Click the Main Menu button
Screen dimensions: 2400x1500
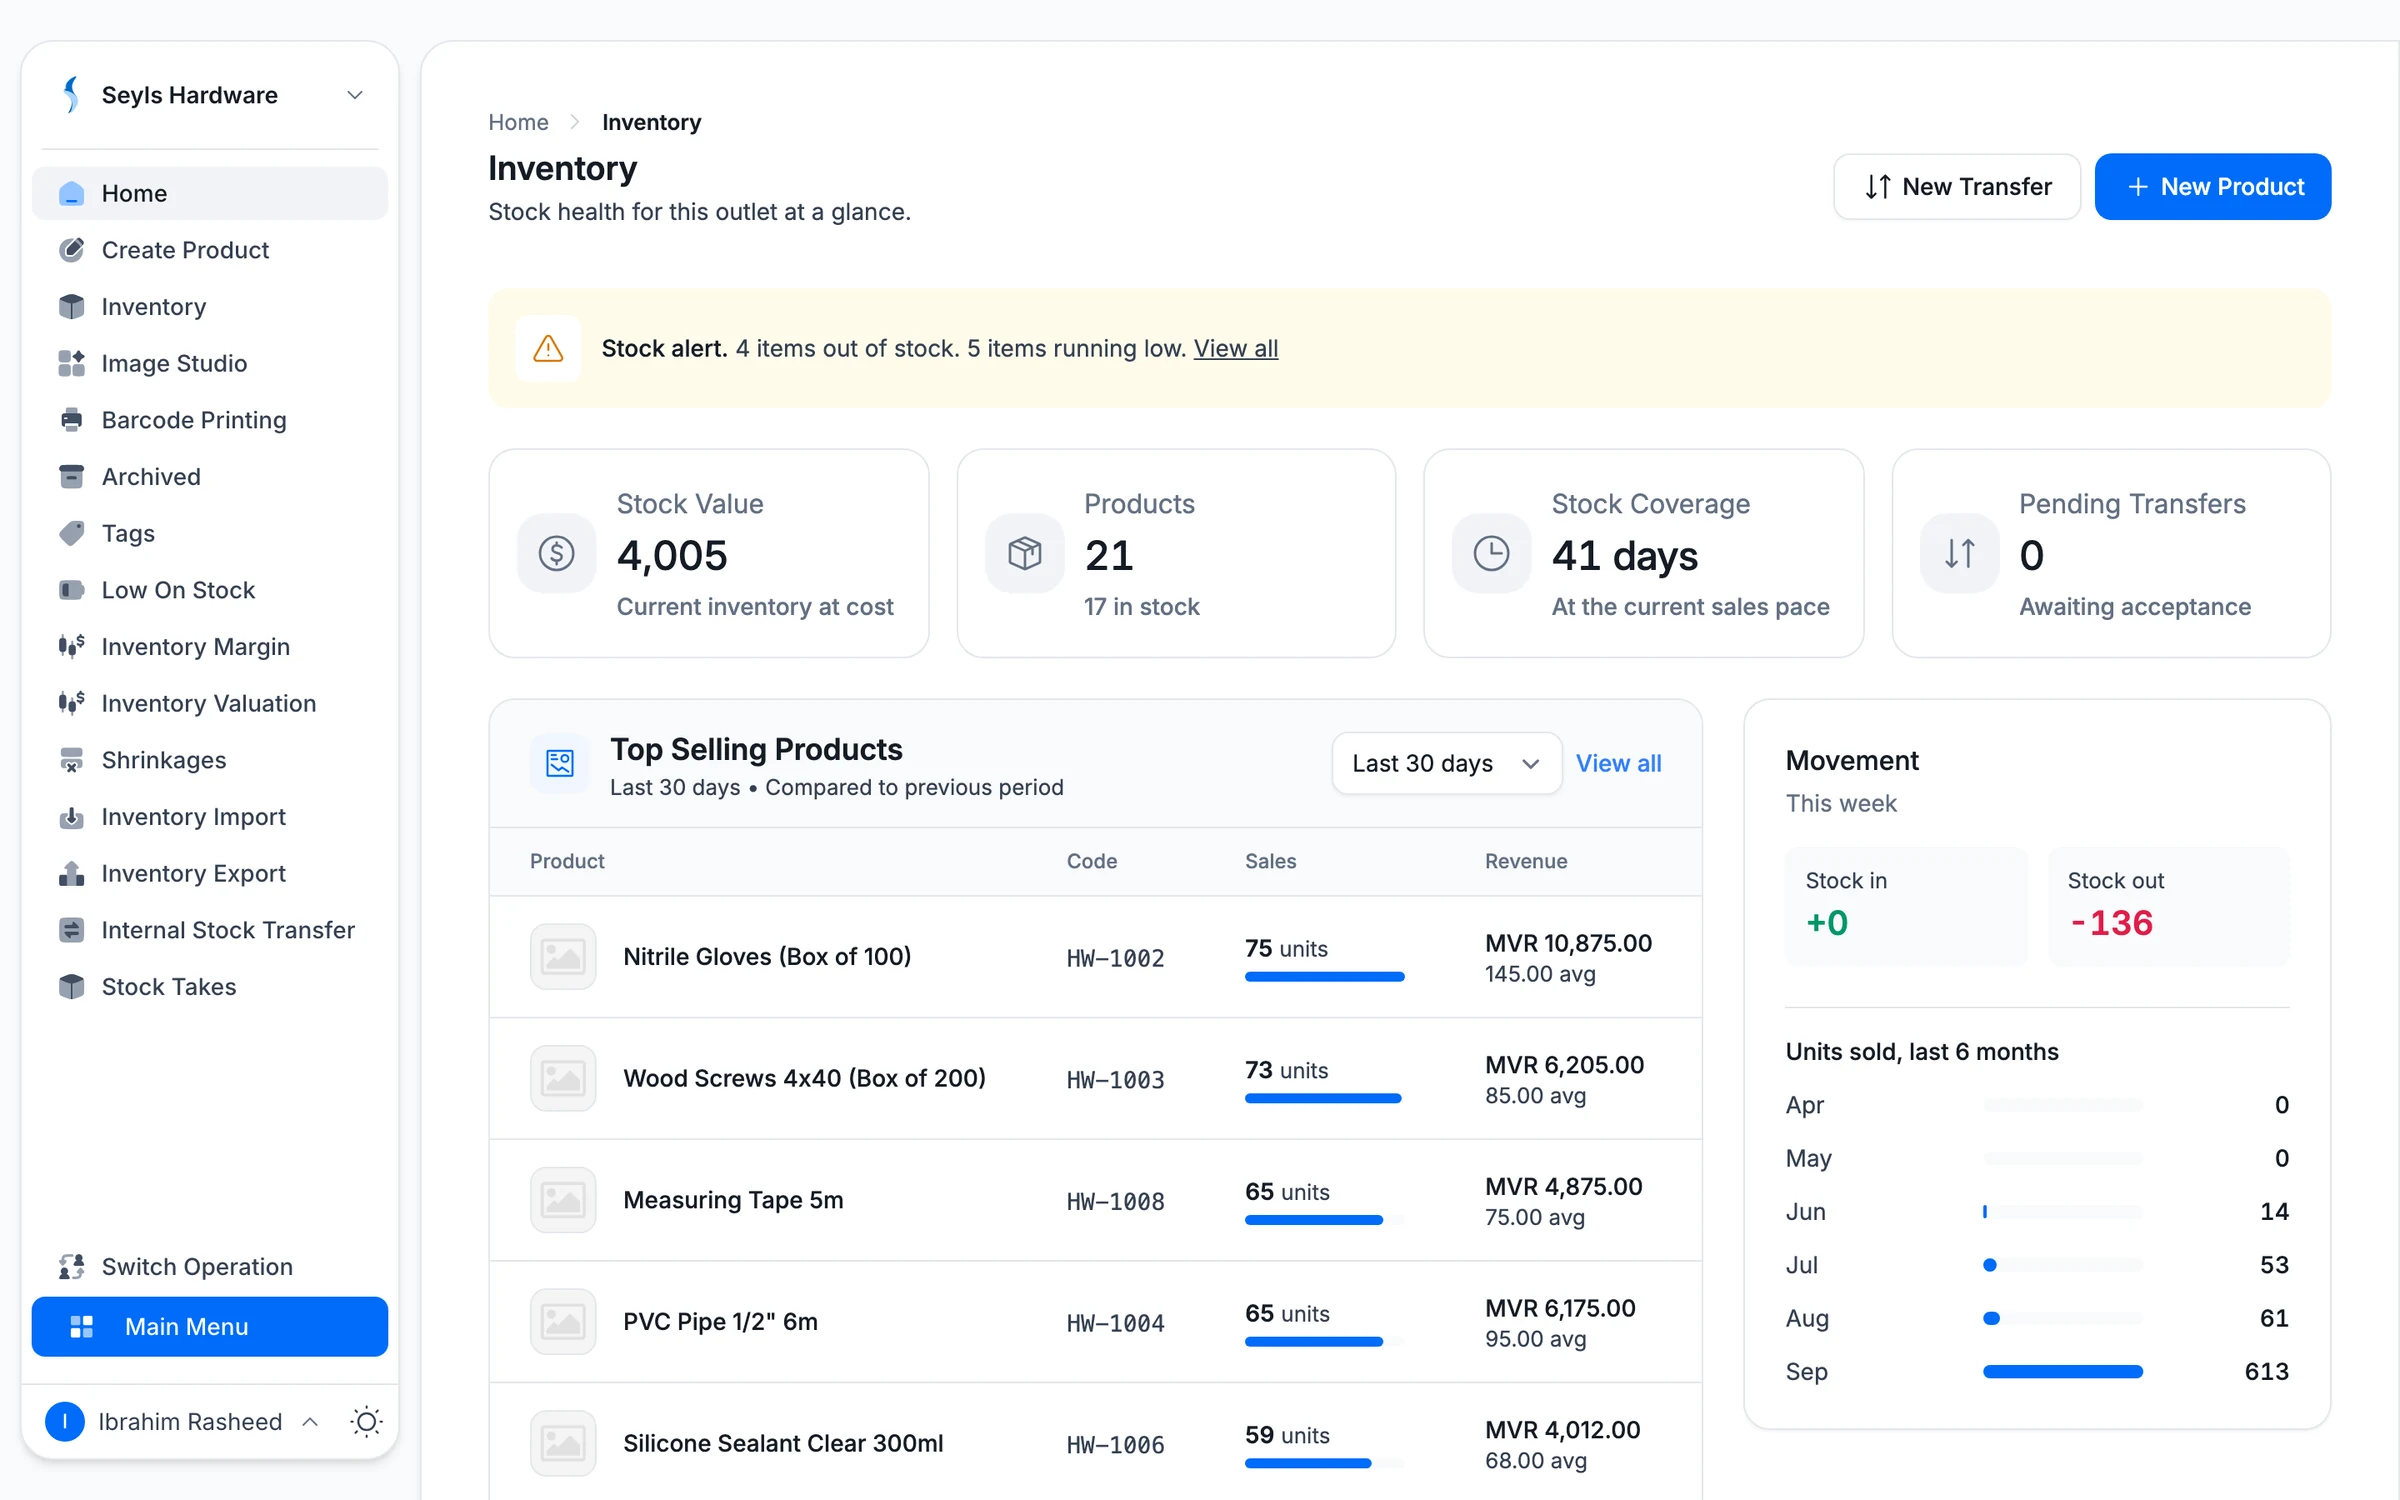tap(210, 1327)
